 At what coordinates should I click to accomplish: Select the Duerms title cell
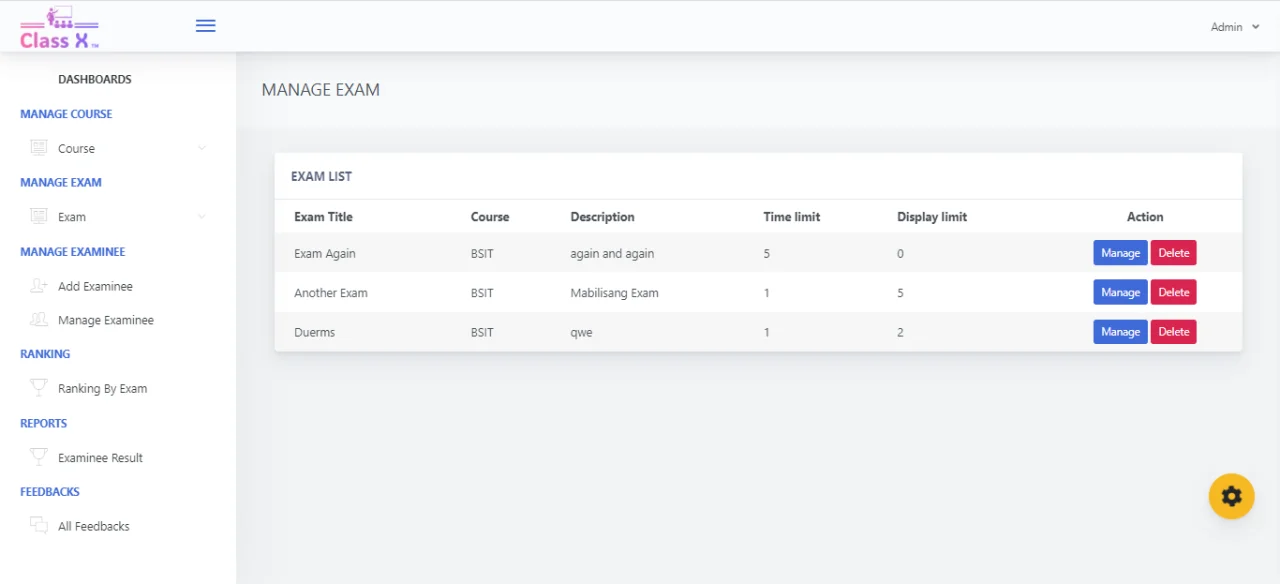click(314, 332)
